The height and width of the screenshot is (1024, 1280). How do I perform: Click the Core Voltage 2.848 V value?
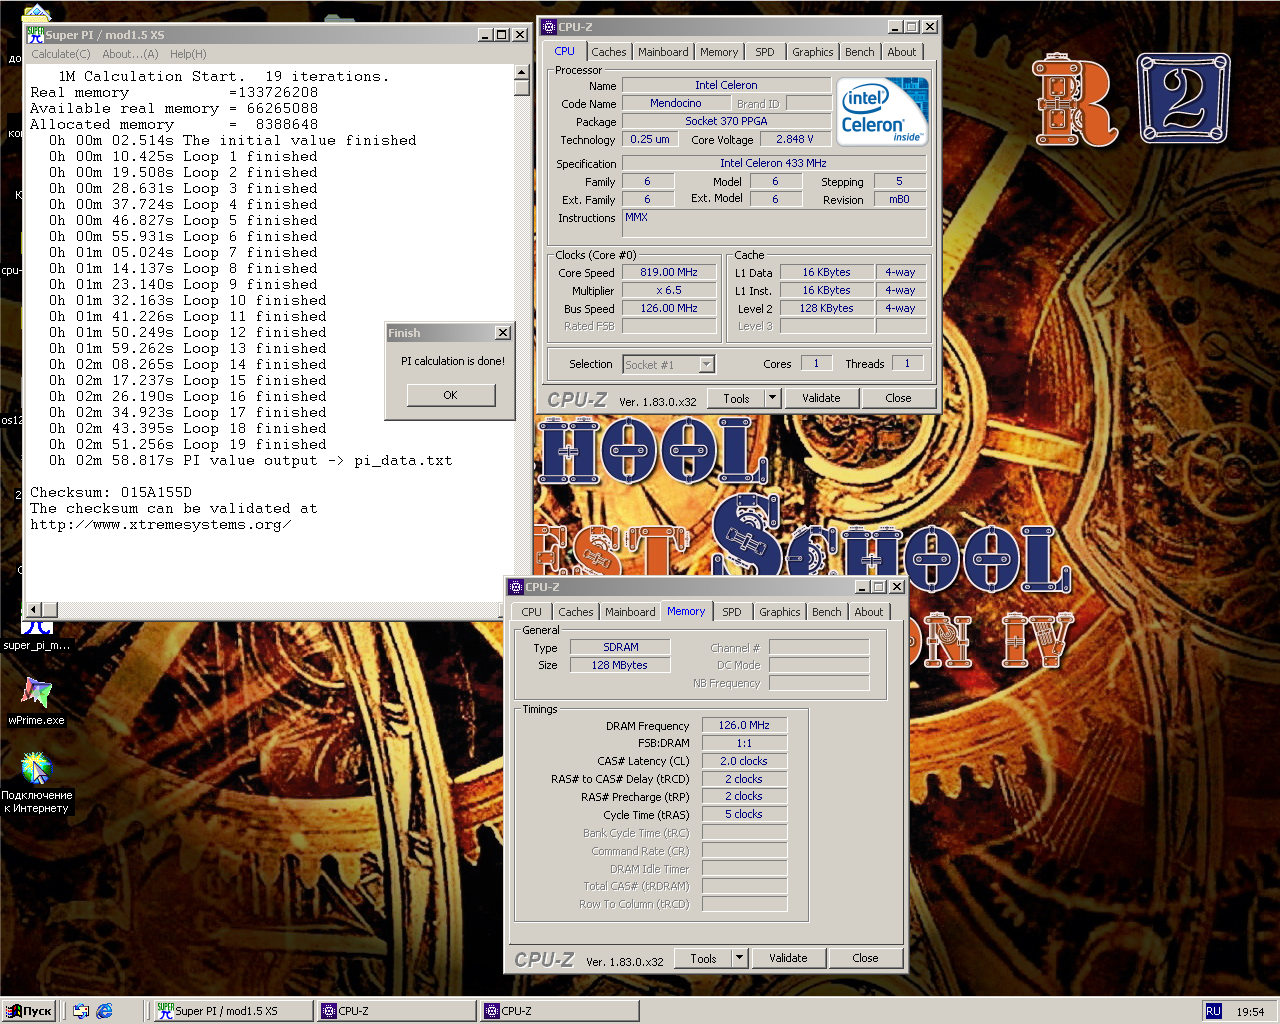click(795, 139)
